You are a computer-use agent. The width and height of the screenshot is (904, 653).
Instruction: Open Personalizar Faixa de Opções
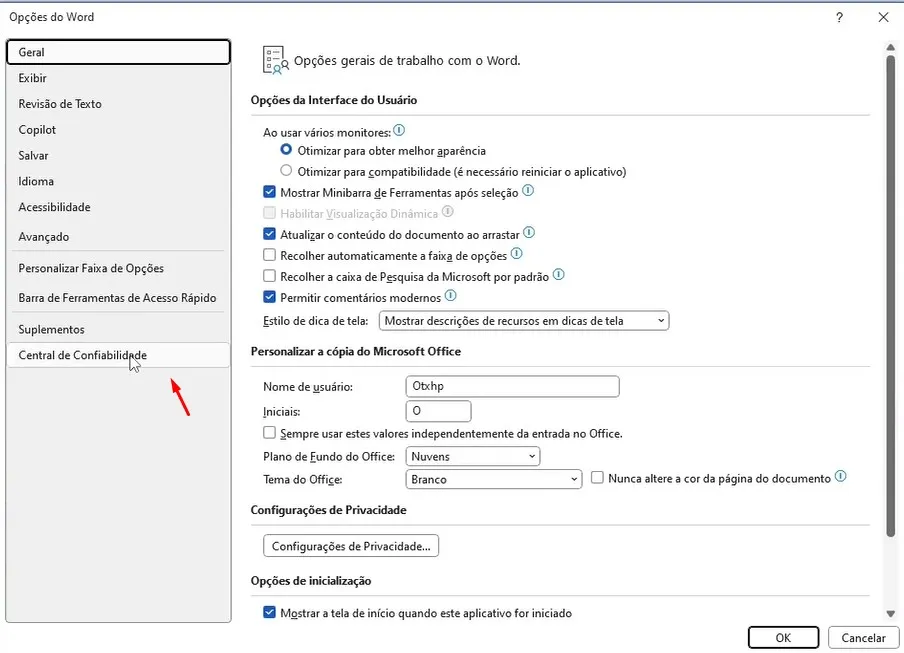click(118, 269)
